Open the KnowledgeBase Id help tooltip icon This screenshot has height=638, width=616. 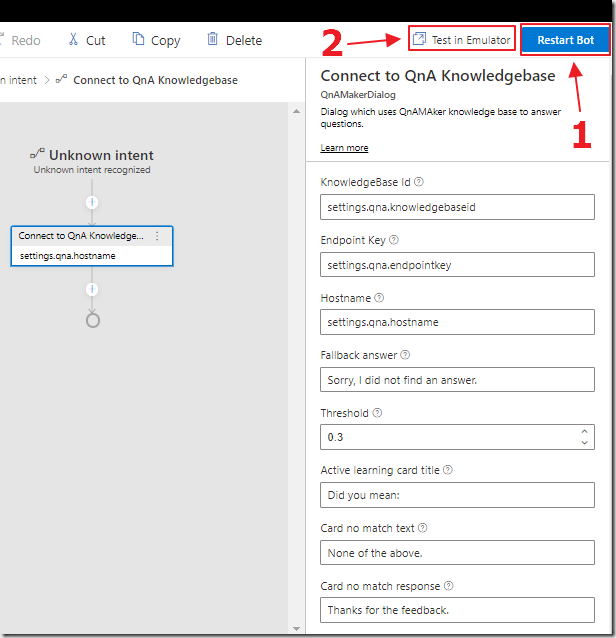[419, 182]
